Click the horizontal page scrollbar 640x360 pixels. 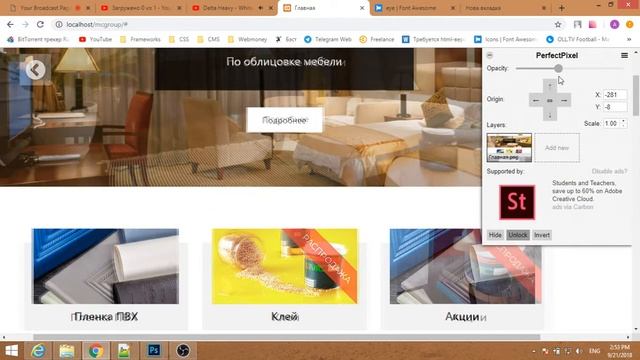287,337
